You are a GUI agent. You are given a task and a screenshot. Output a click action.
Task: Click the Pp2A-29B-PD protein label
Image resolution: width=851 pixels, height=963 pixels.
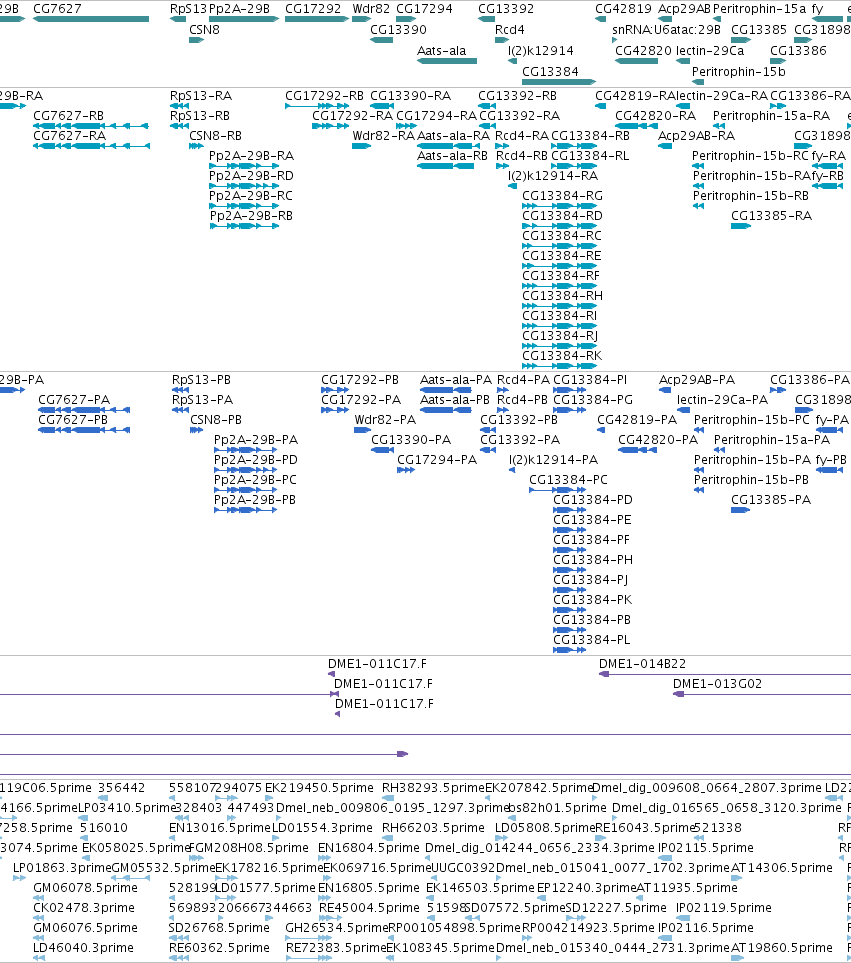click(255, 460)
